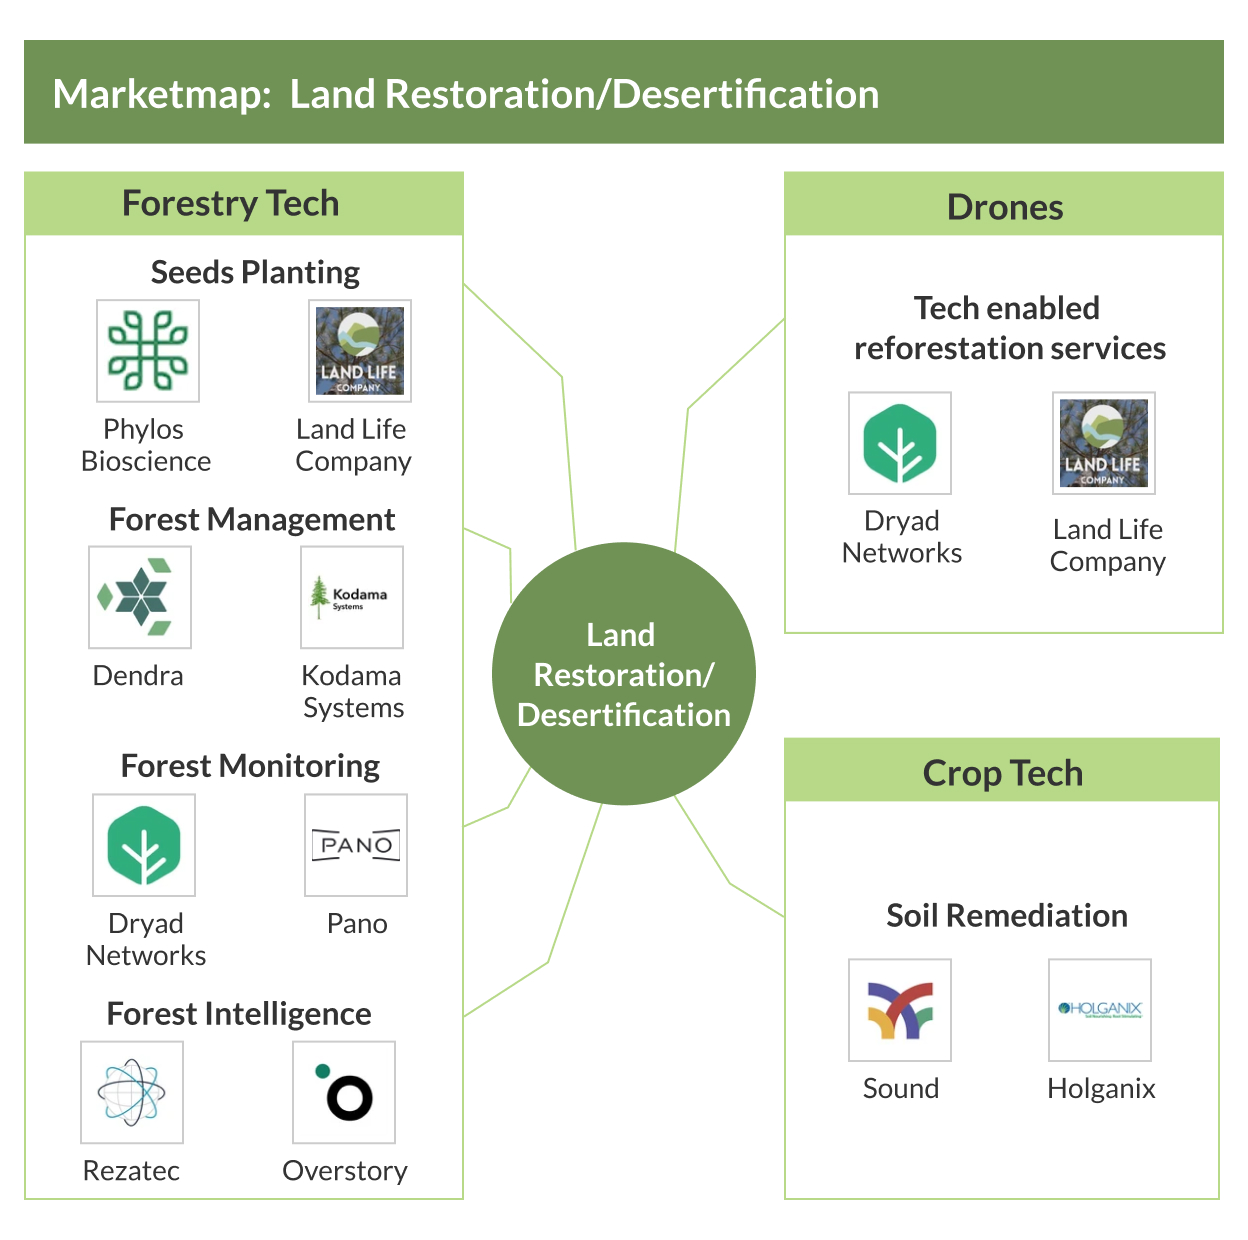The height and width of the screenshot is (1240, 1248).
Task: Select the Sound colorful logo
Action: [x=900, y=1010]
